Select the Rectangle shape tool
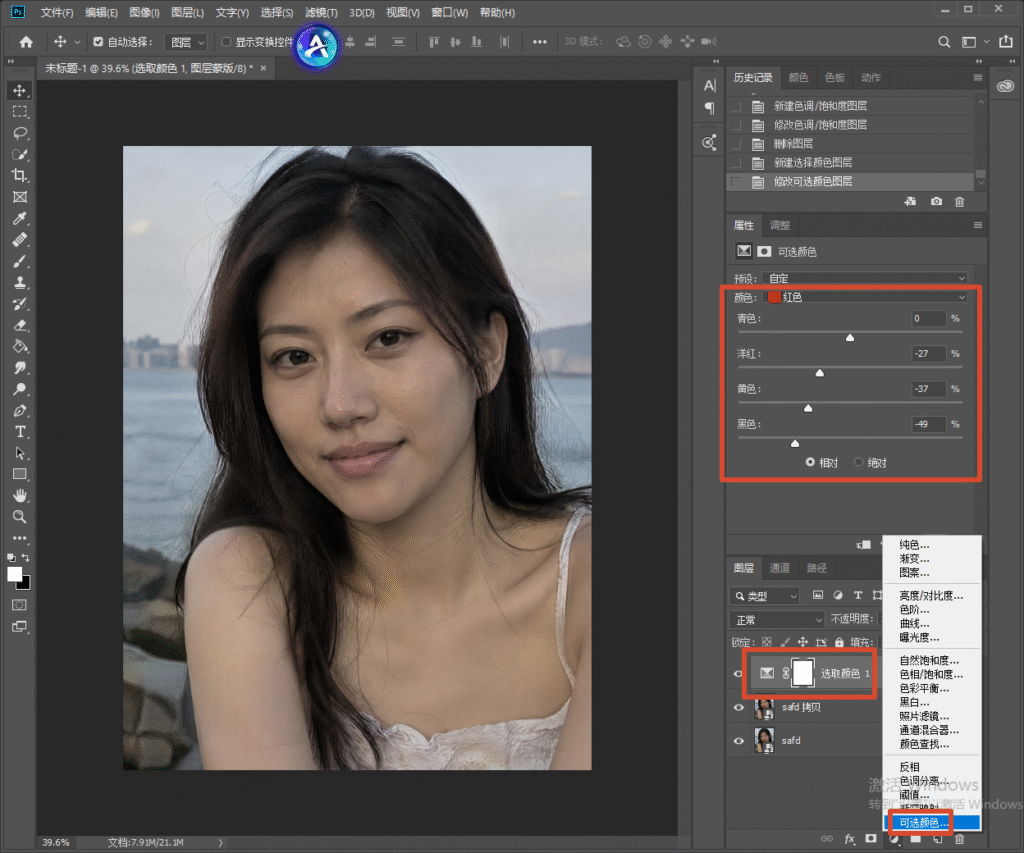This screenshot has width=1024, height=853. tap(20, 474)
